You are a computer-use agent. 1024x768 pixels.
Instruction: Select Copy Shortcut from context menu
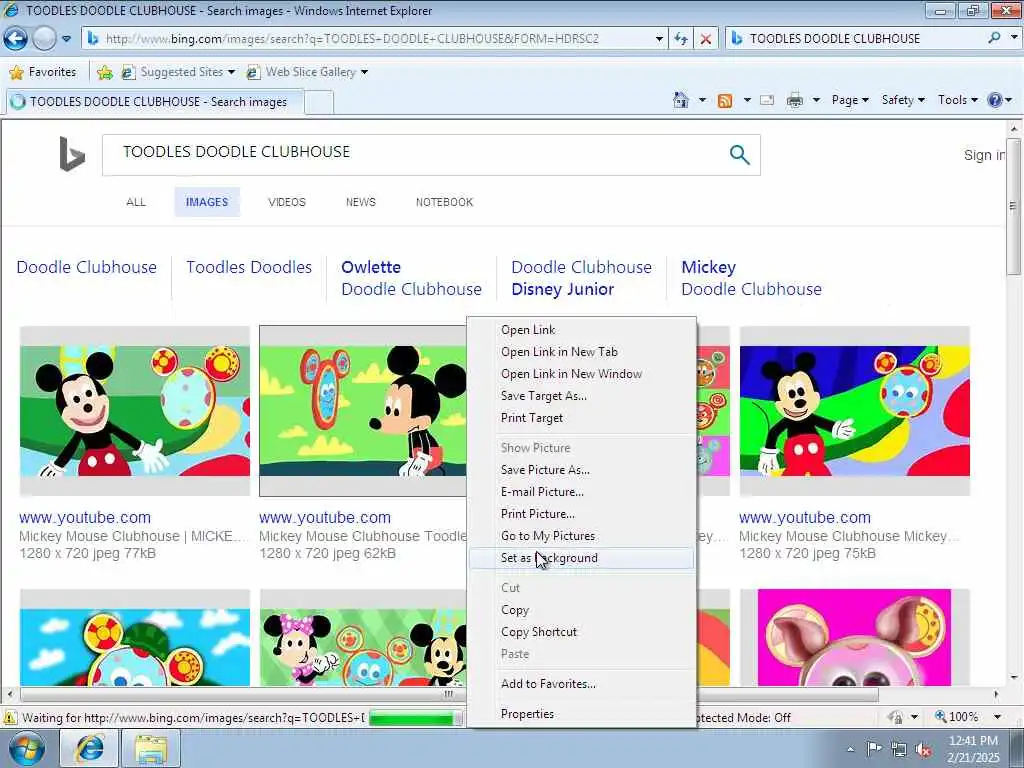tap(581, 632)
